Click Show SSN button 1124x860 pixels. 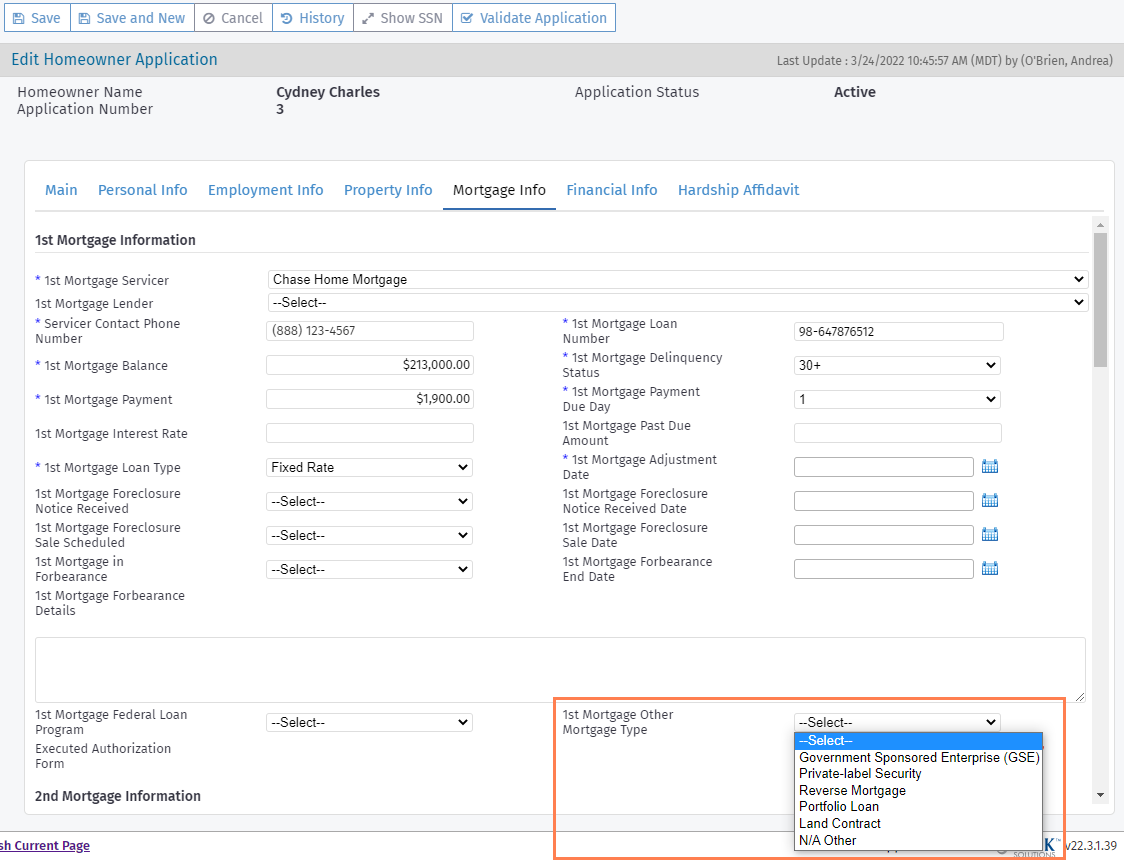[x=402, y=18]
